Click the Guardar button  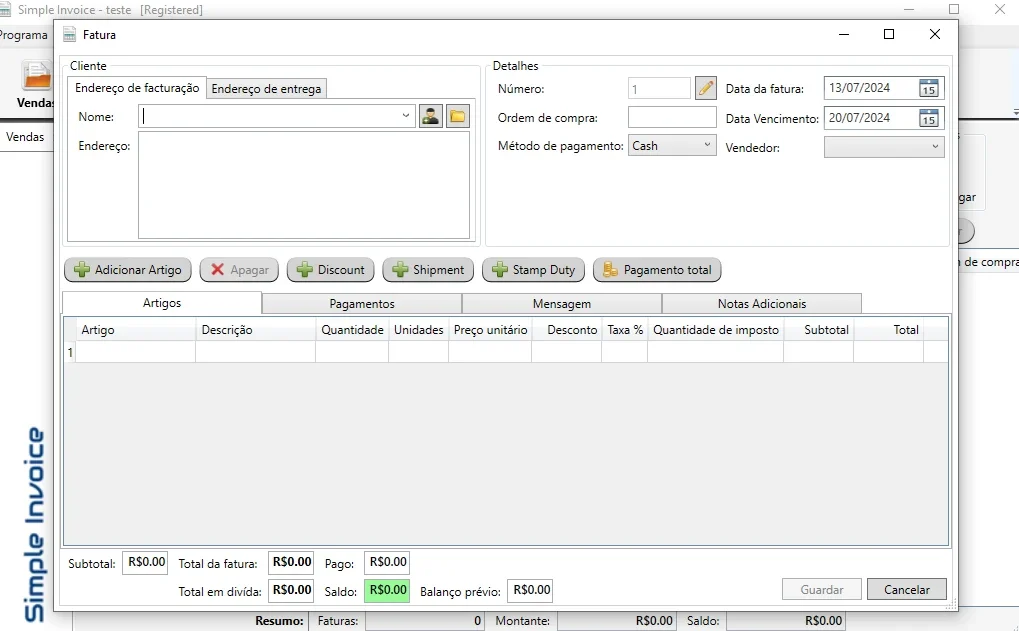coord(821,589)
